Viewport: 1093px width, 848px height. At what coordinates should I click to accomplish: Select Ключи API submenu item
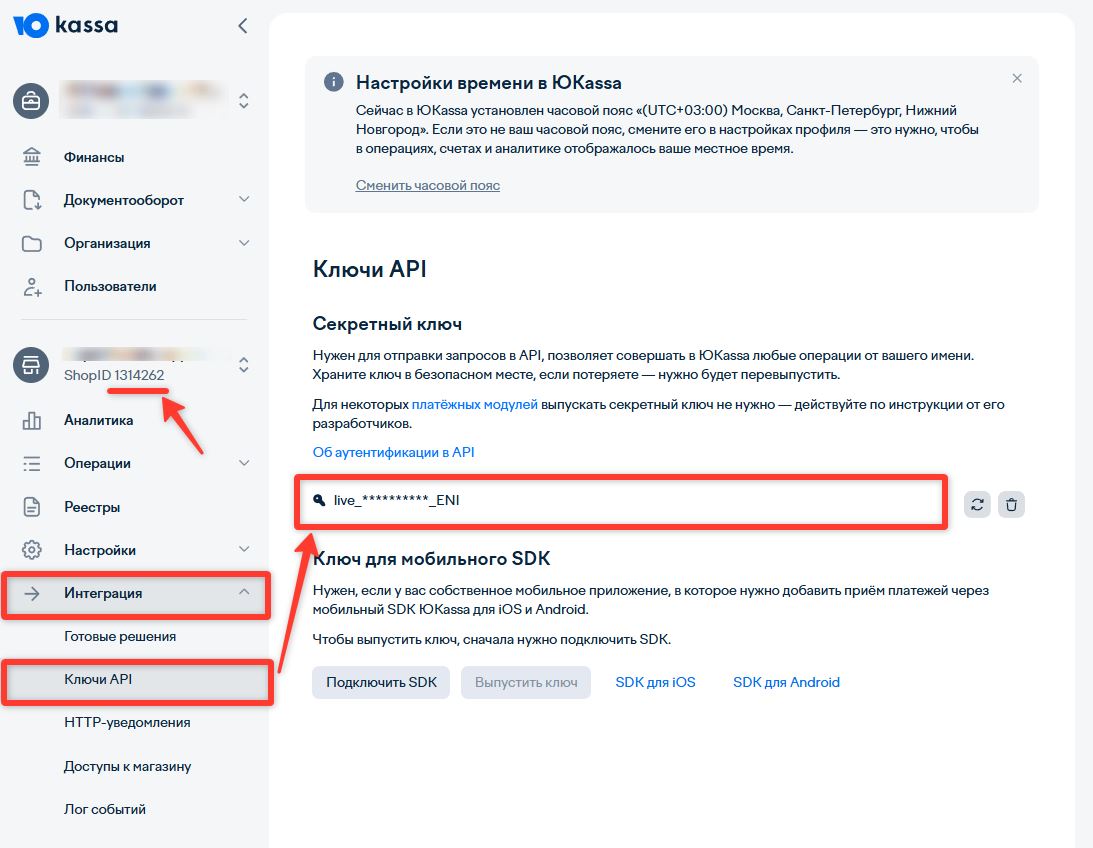pos(98,679)
